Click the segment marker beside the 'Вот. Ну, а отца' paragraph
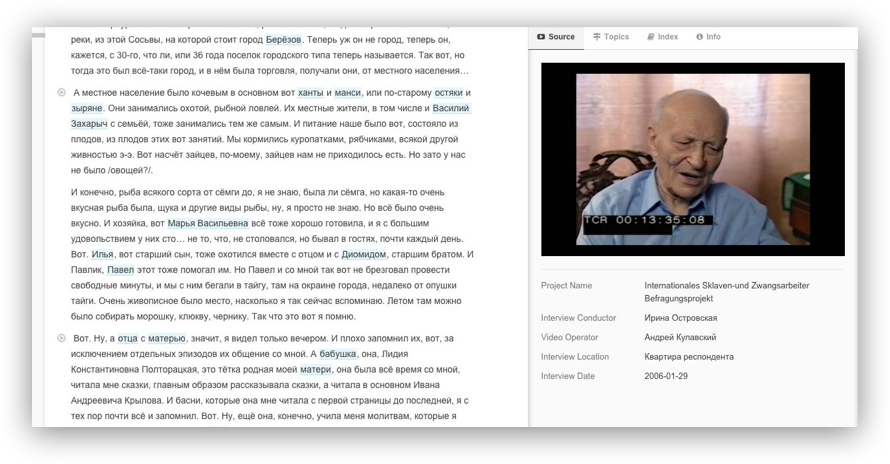Screen dimensions: 890x464 pos(62,339)
